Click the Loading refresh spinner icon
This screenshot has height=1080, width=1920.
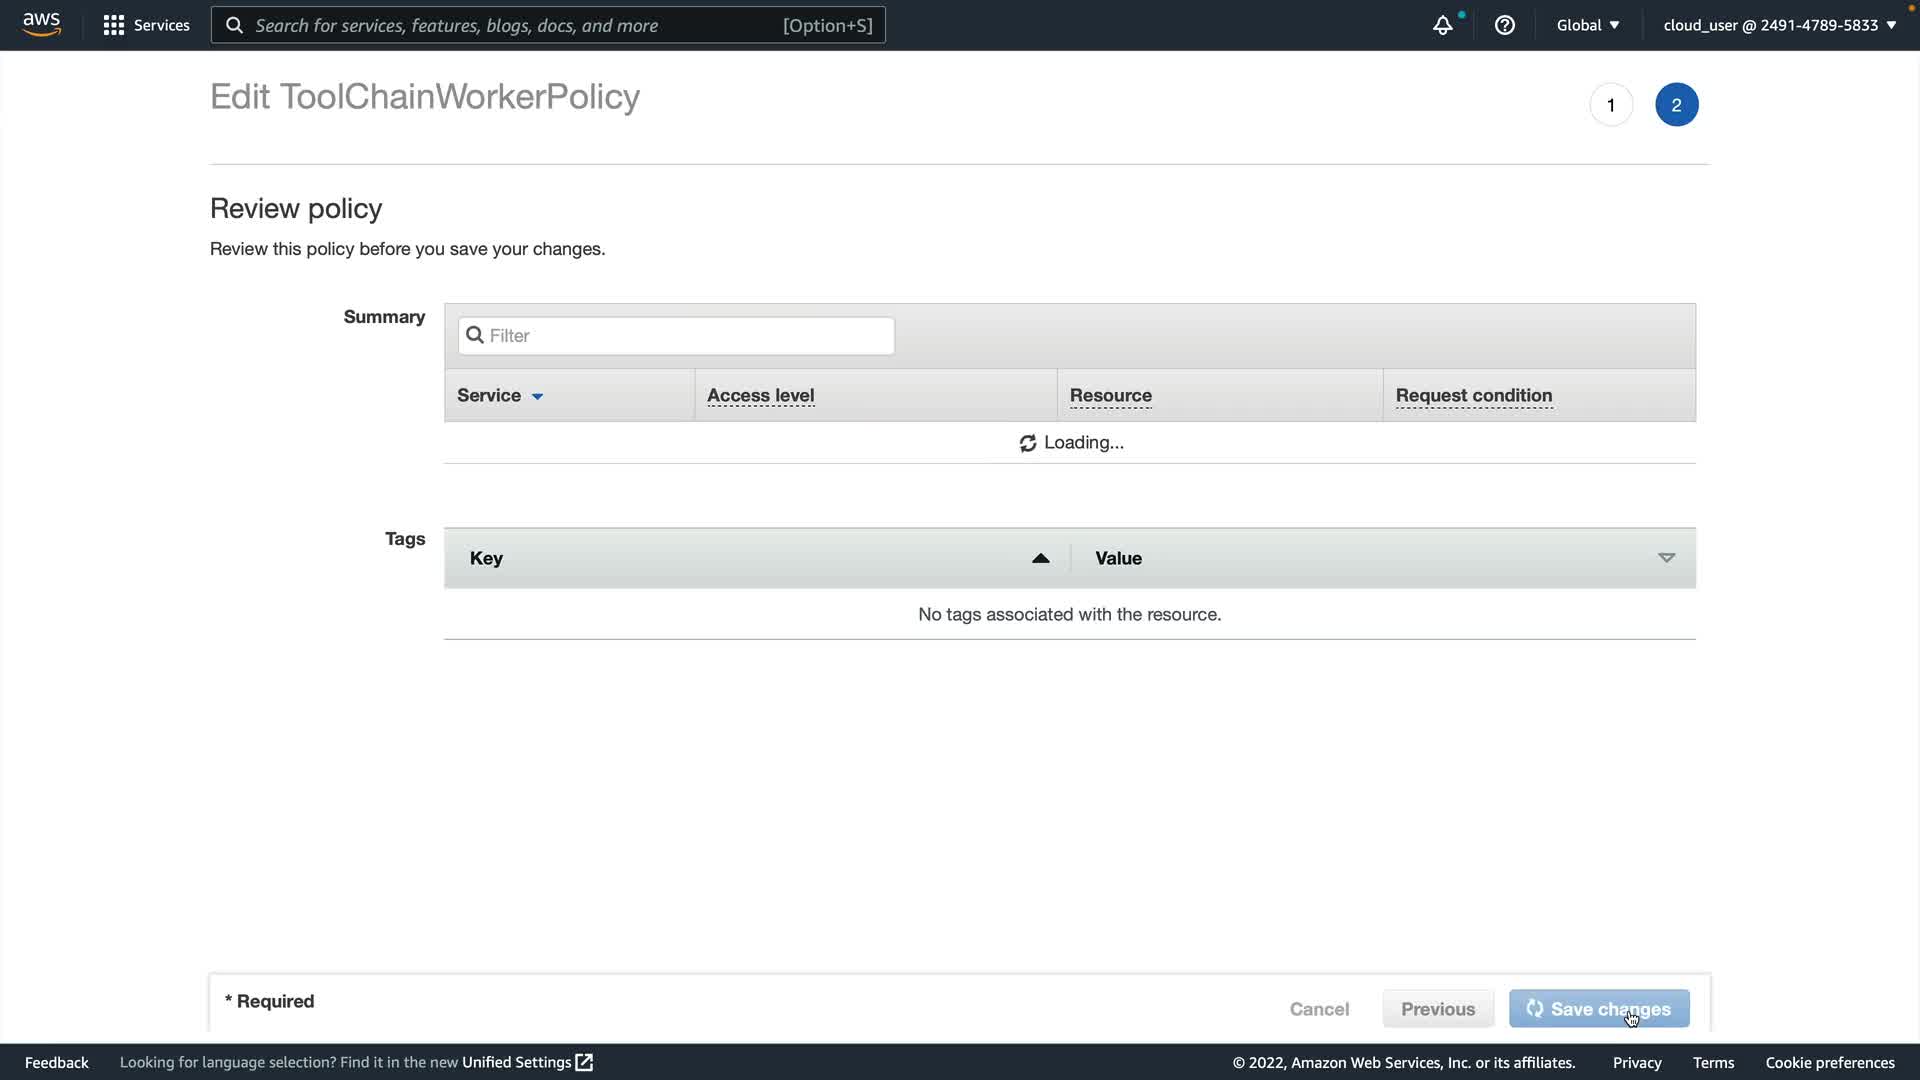pos(1027,443)
